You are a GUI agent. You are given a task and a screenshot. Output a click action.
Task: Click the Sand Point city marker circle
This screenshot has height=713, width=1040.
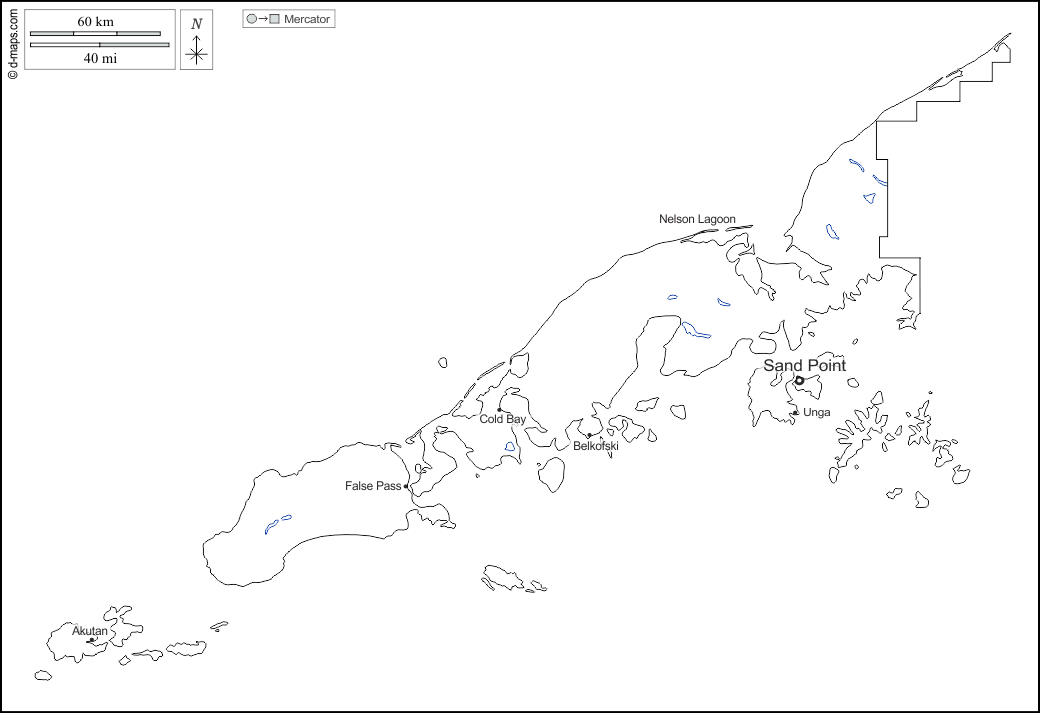click(x=799, y=381)
